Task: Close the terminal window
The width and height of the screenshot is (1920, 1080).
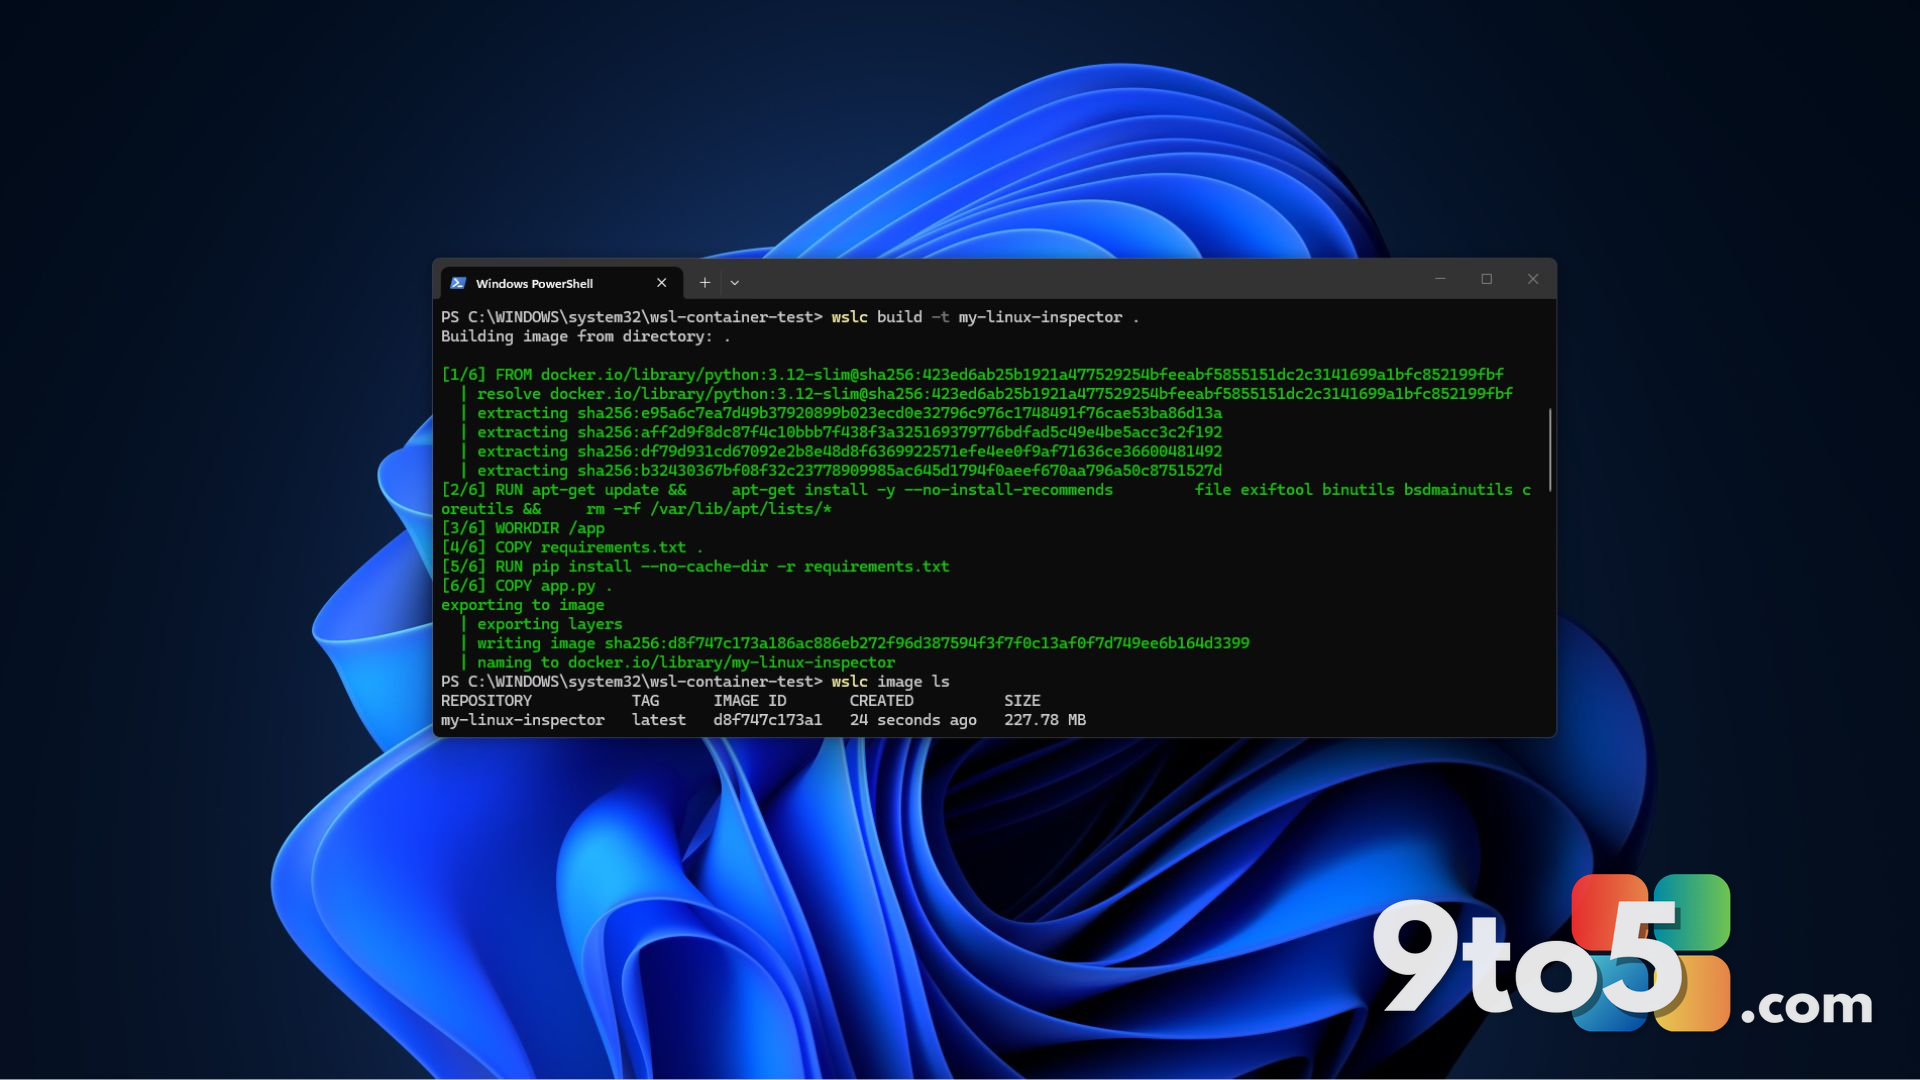Action: coord(1533,279)
